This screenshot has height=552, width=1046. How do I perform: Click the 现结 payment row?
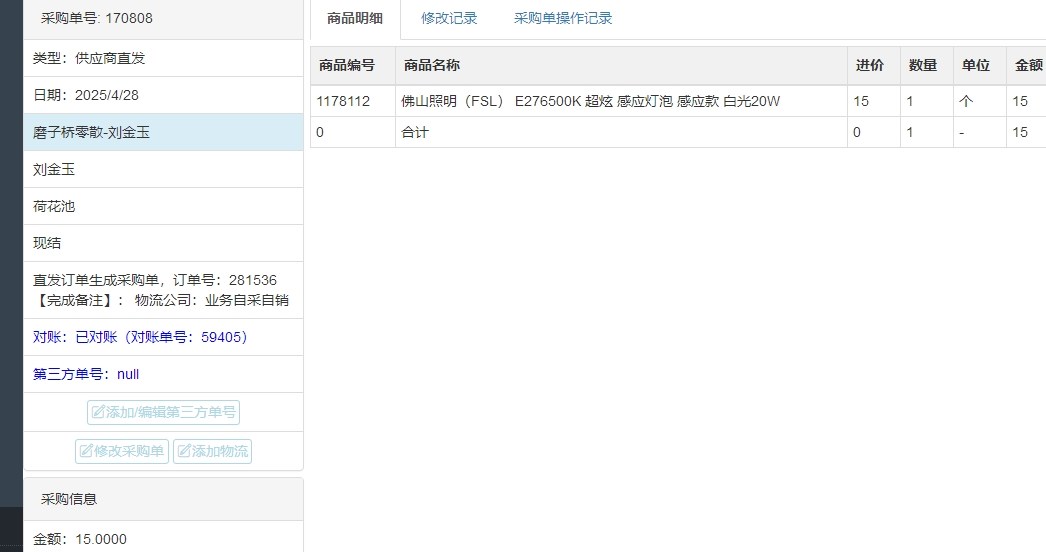click(x=163, y=243)
